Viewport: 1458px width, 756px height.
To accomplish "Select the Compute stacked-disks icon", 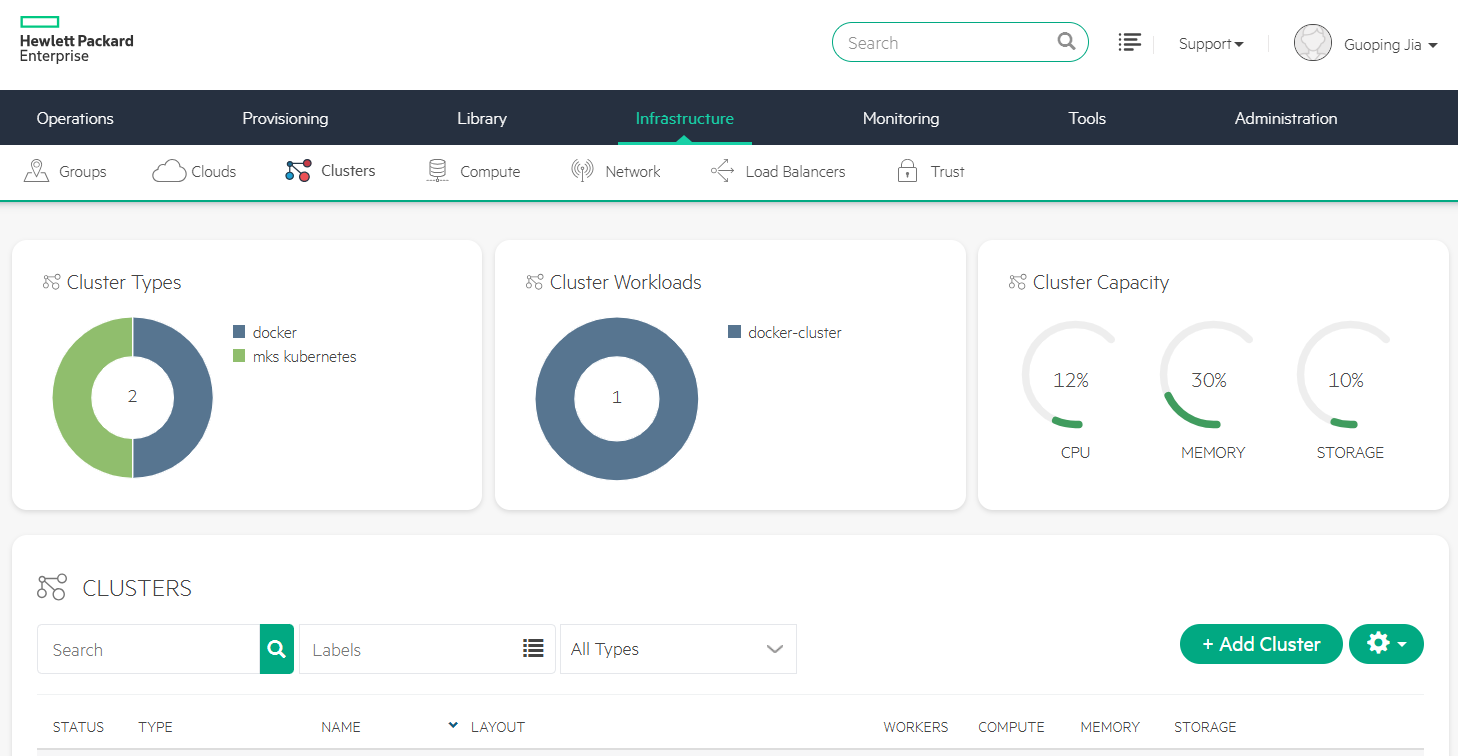I will 437,170.
